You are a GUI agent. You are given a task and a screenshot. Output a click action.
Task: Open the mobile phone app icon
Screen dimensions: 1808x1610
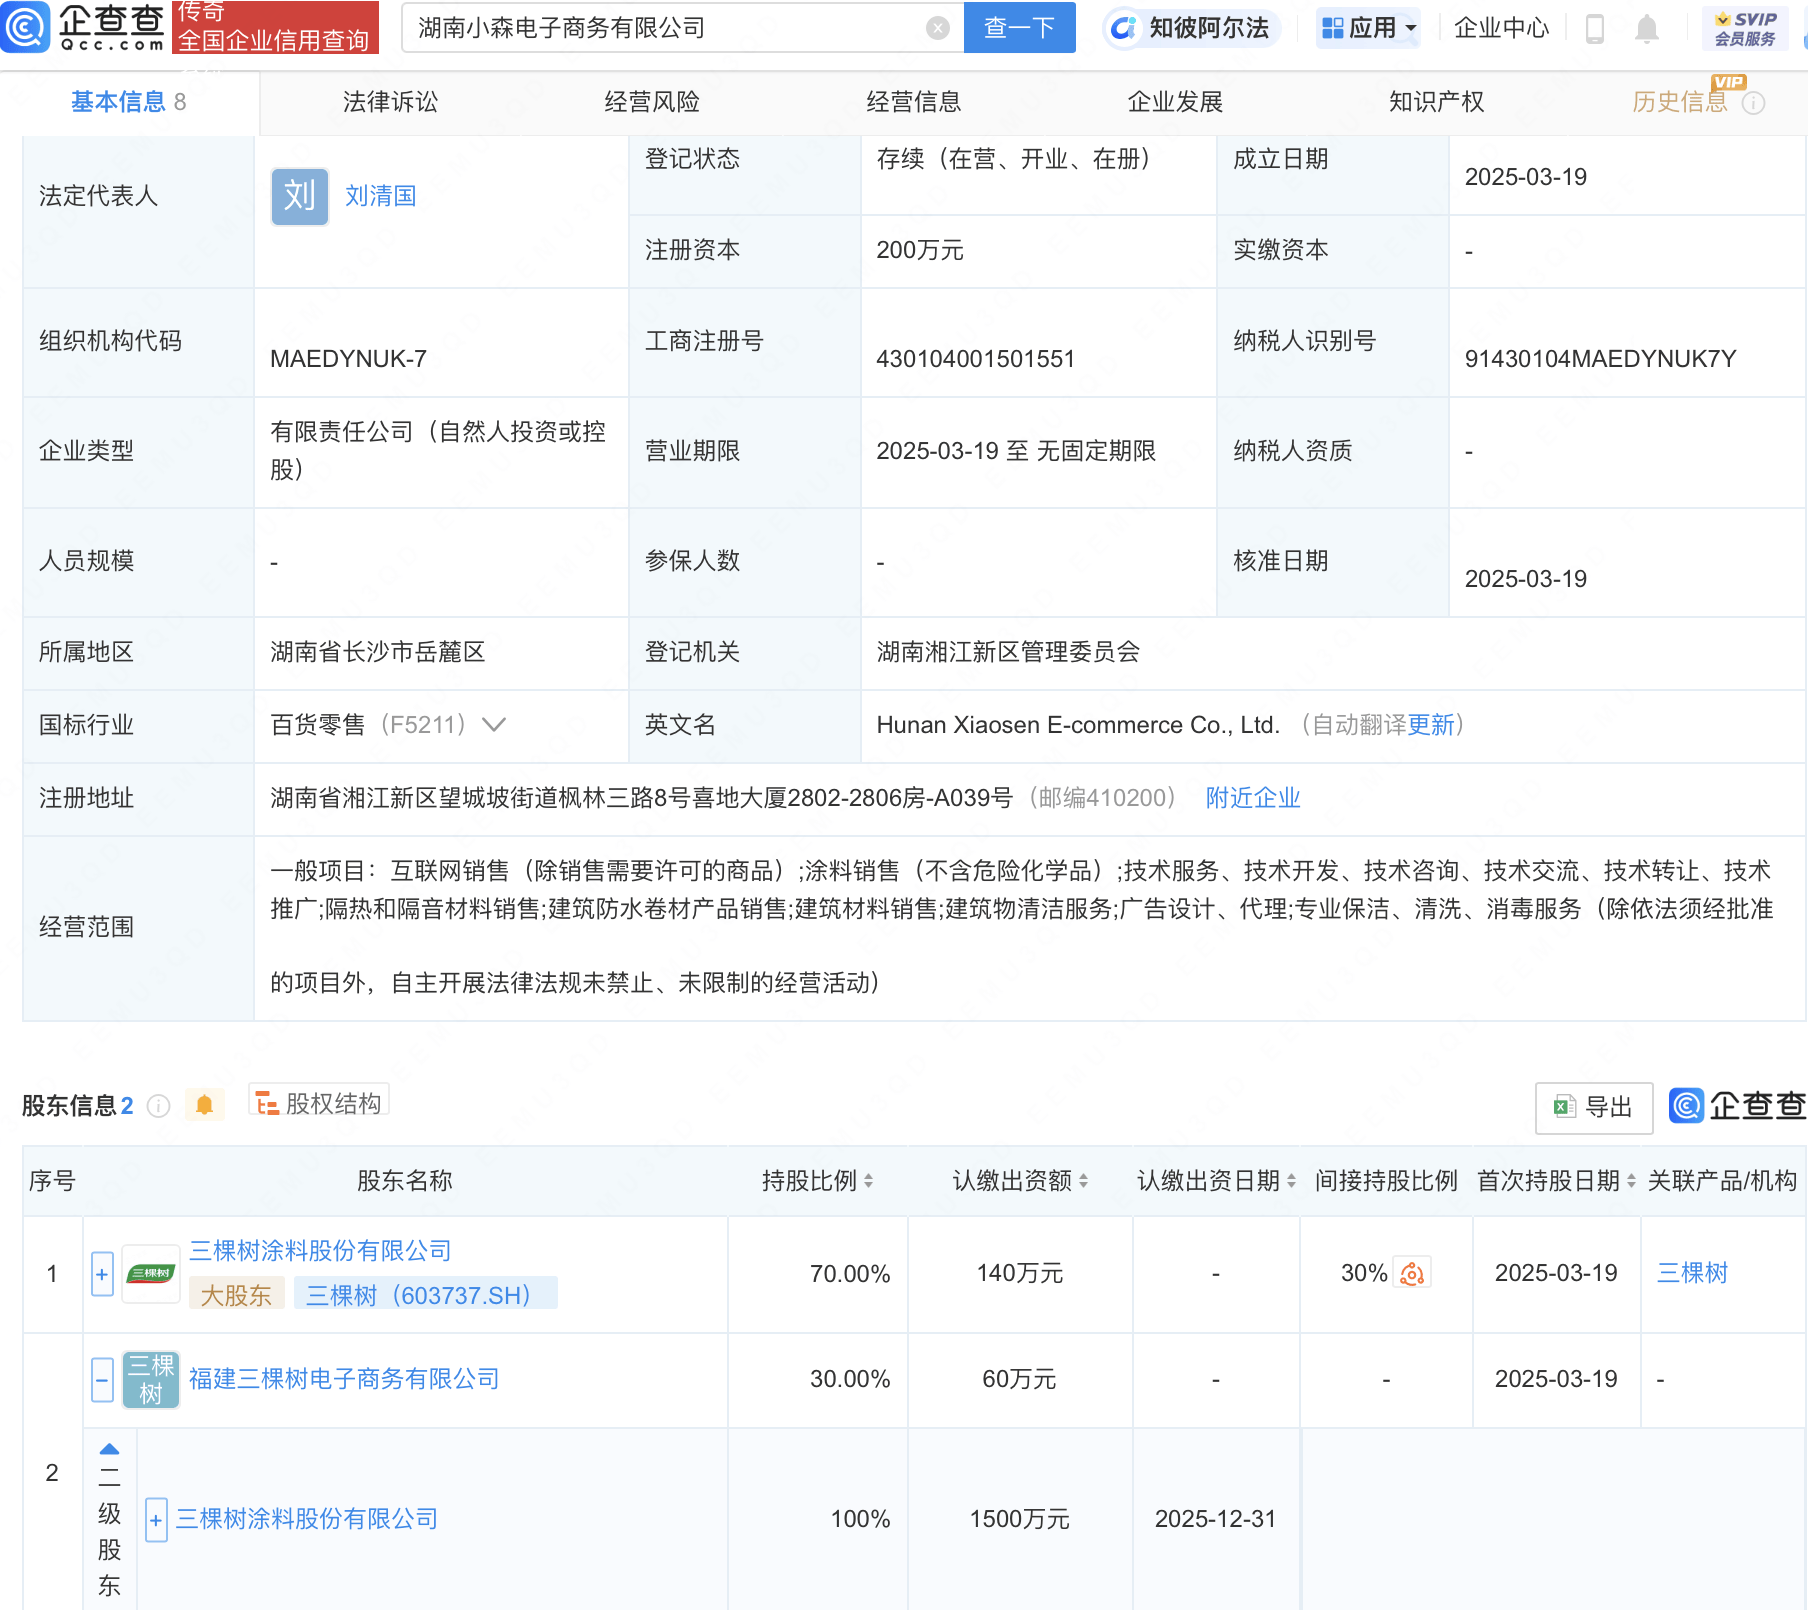coord(1595,29)
